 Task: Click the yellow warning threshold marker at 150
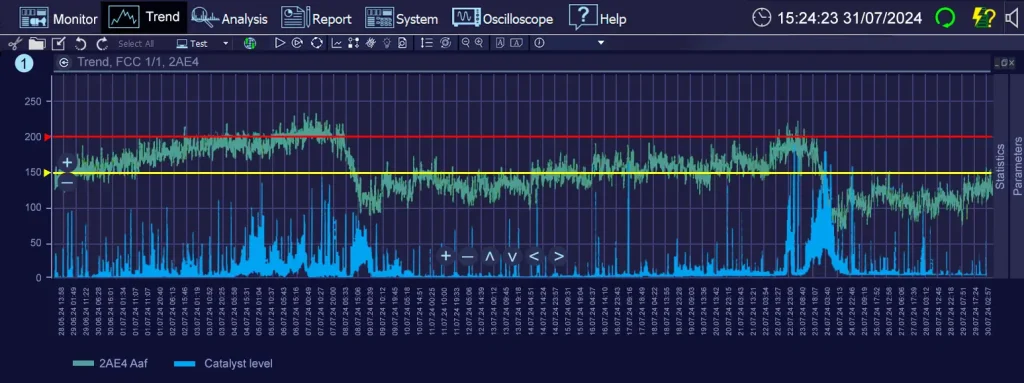coord(47,173)
